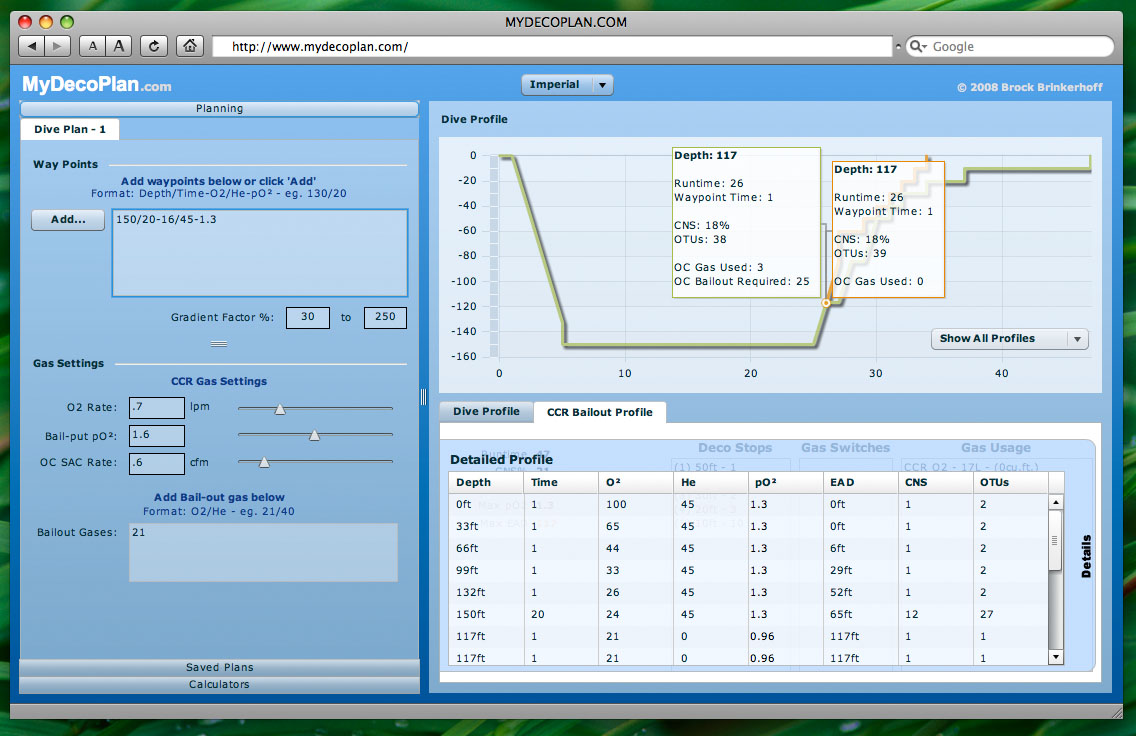Select the 132ft row depth cell
The width and height of the screenshot is (1136, 736).
coord(486,593)
